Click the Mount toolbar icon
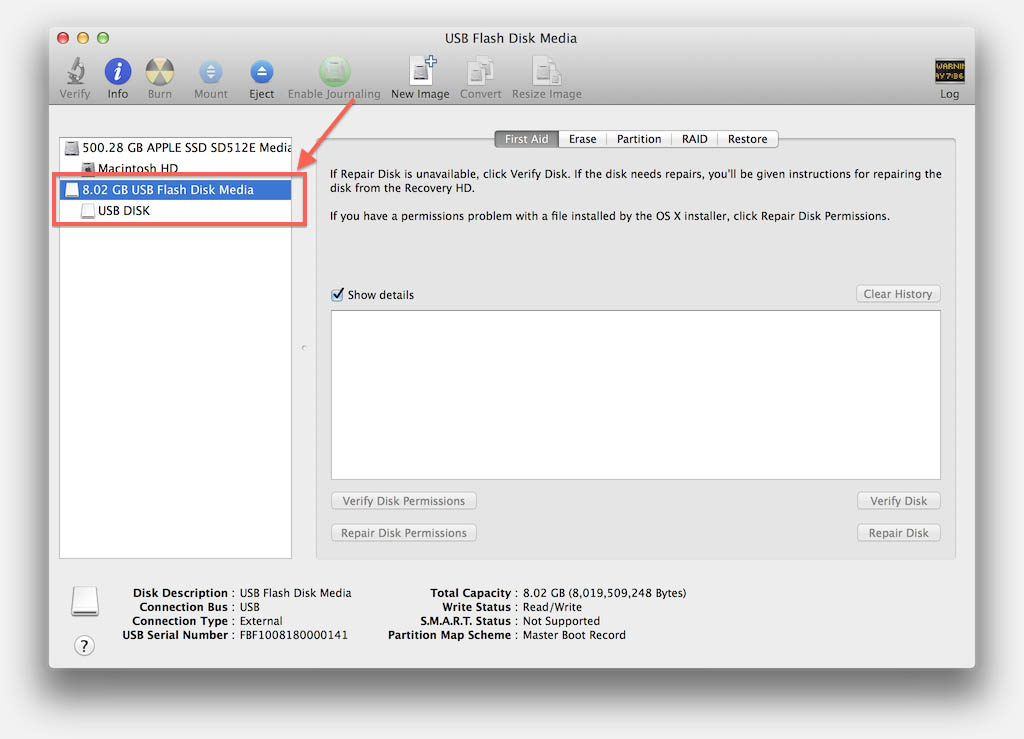This screenshot has width=1024, height=739. [x=210, y=70]
